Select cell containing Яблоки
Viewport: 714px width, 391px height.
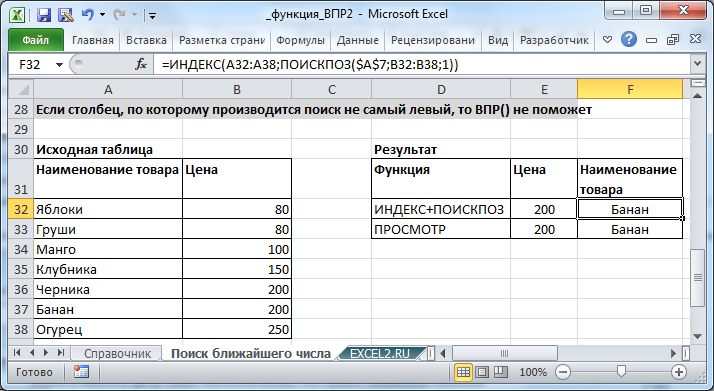(108, 209)
